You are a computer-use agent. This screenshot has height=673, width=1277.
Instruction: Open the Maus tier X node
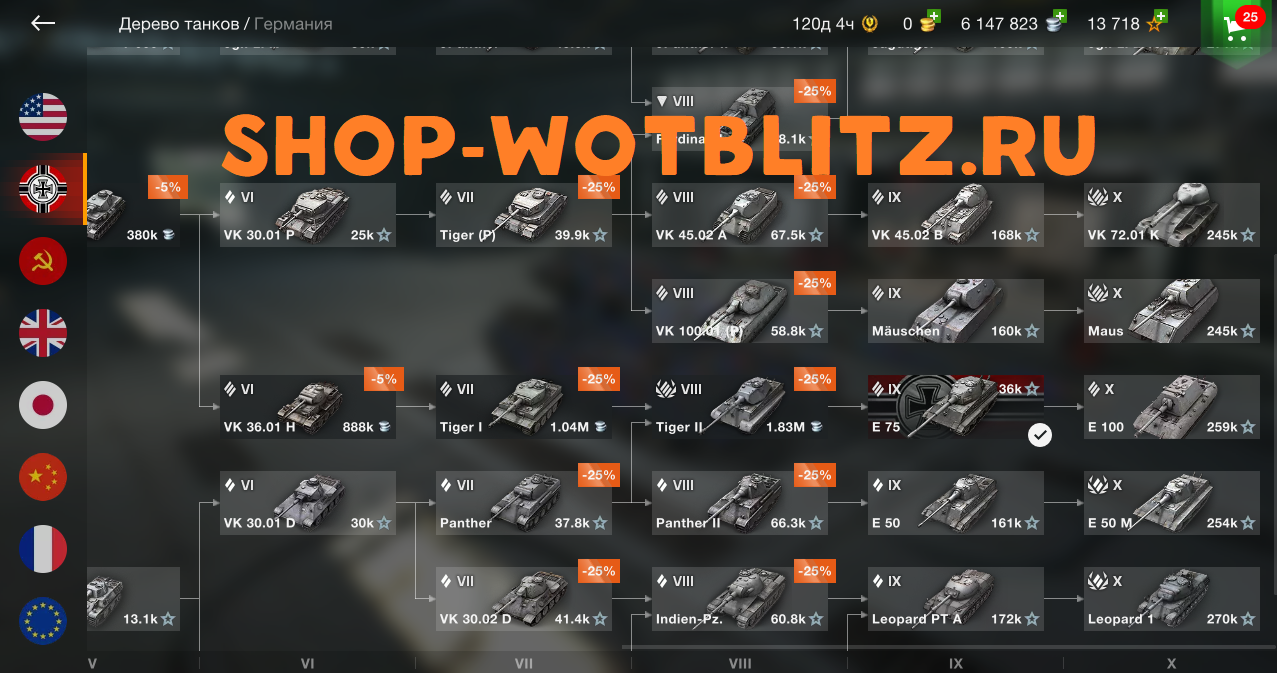tap(1172, 311)
